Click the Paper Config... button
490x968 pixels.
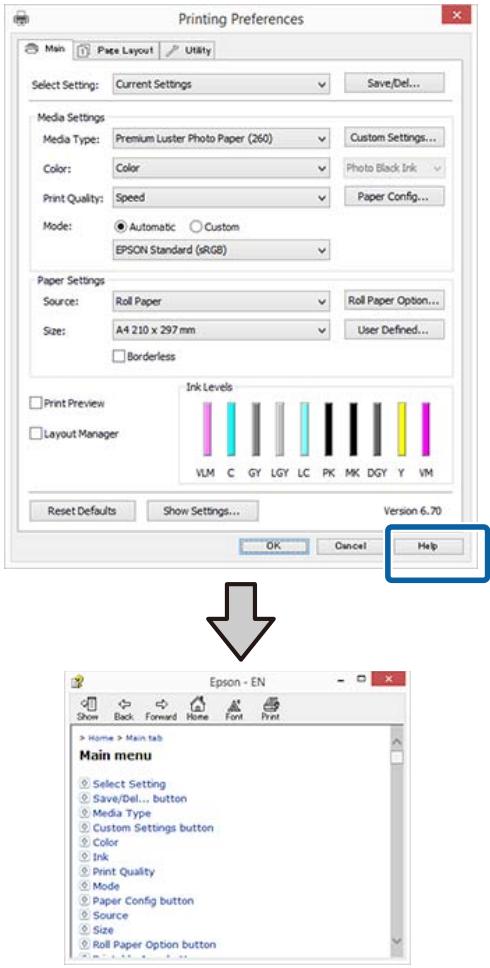coord(394,197)
